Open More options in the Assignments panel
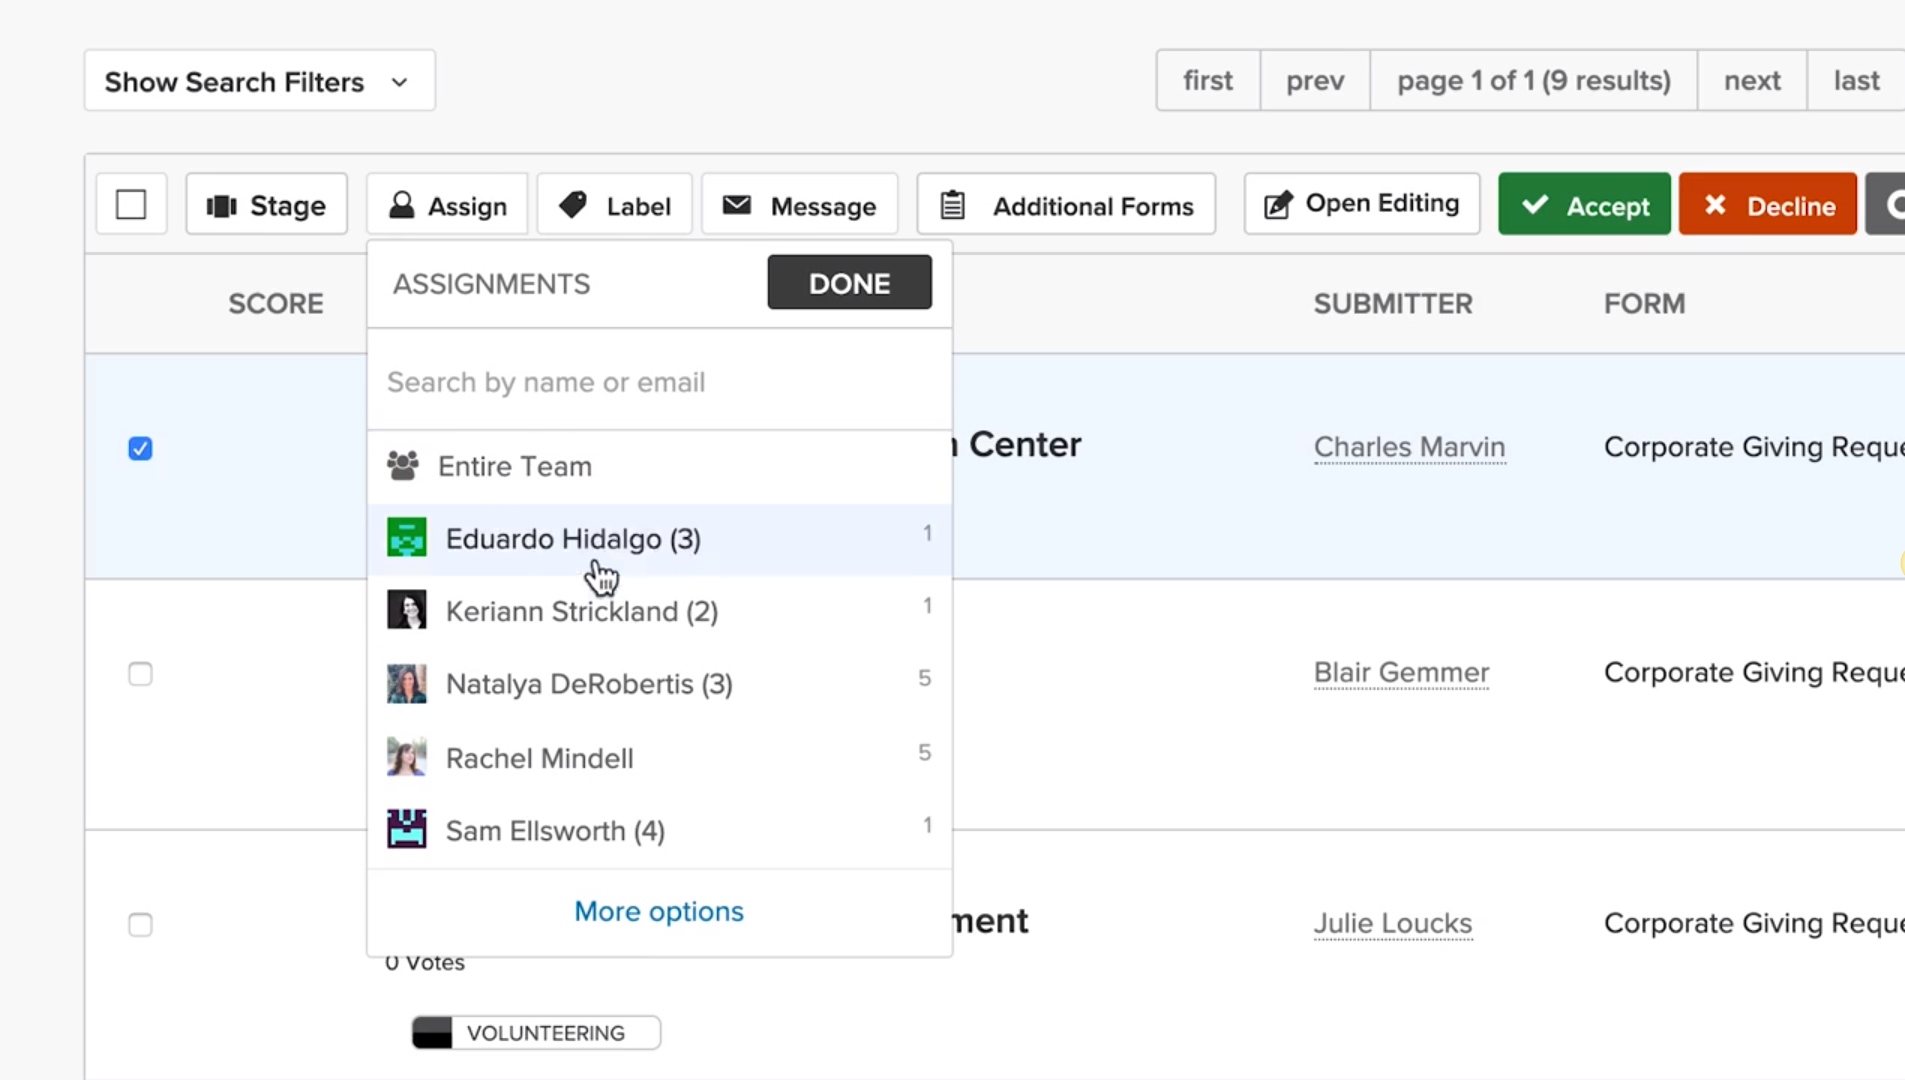 658,911
